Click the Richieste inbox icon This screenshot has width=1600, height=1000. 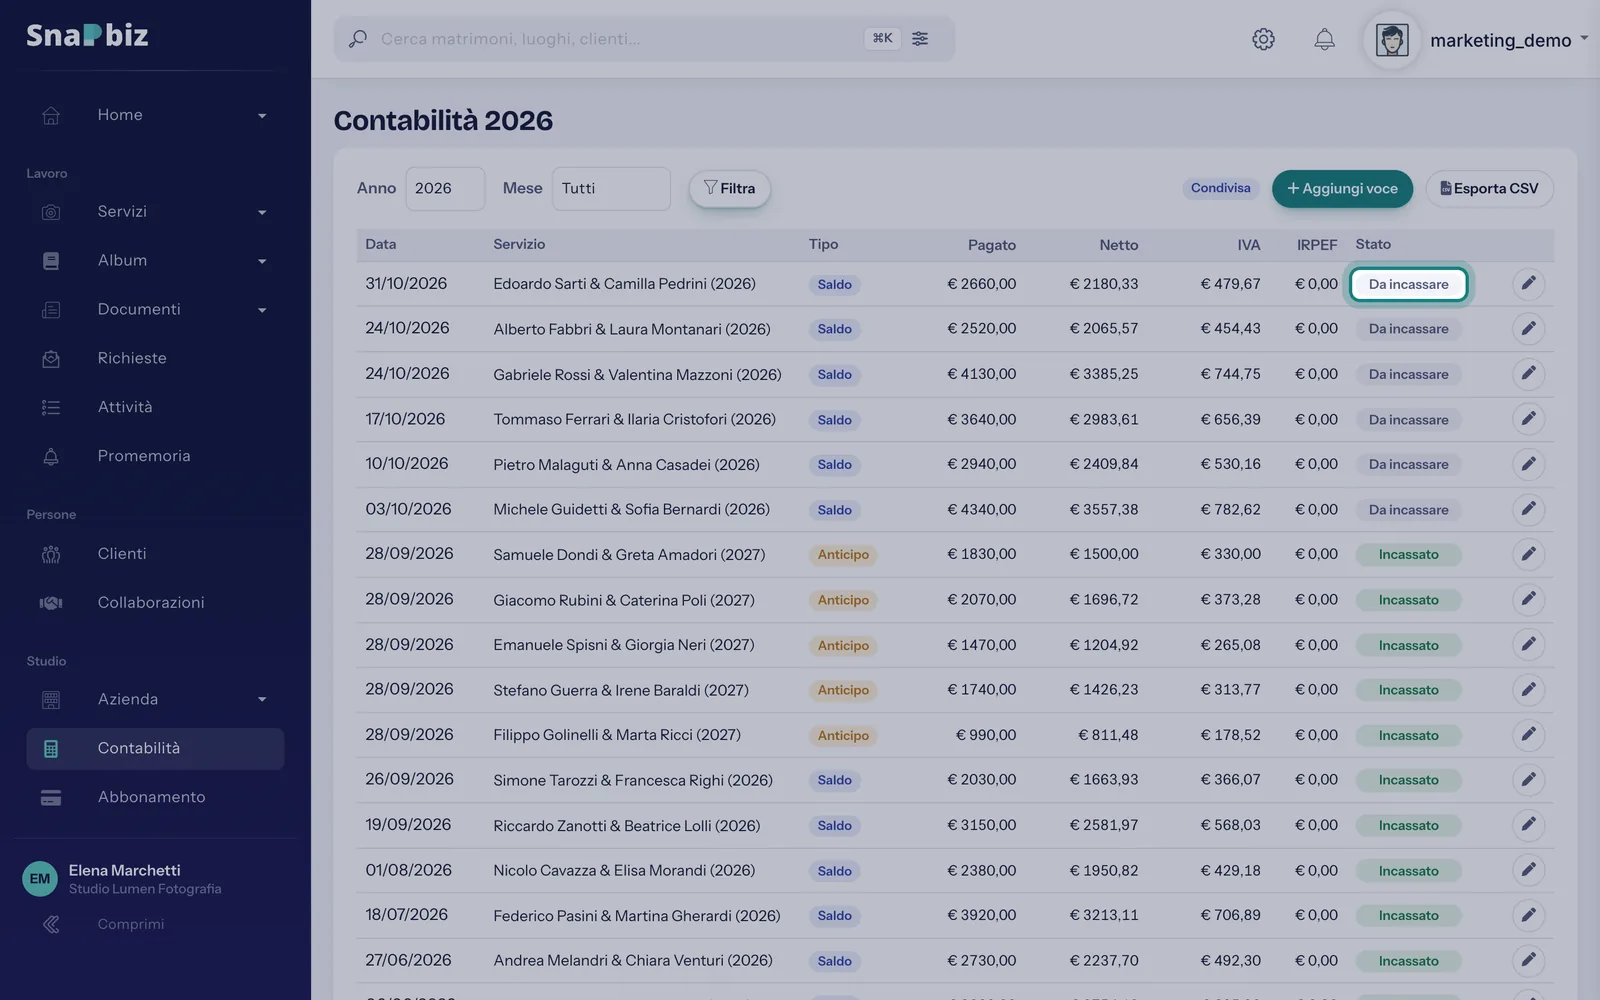(x=51, y=358)
